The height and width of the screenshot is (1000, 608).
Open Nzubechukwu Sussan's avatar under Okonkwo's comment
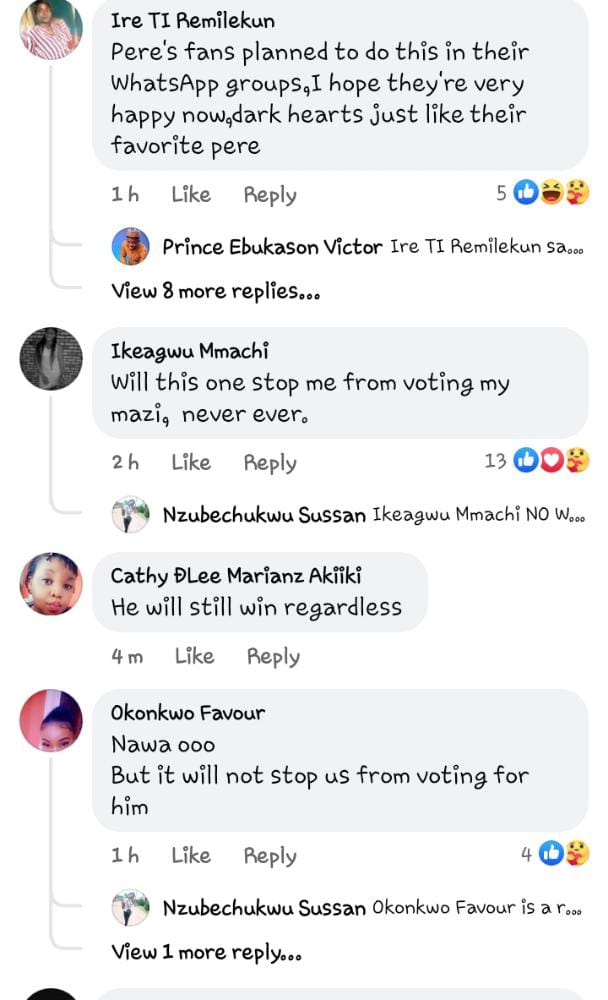pyautogui.click(x=131, y=908)
